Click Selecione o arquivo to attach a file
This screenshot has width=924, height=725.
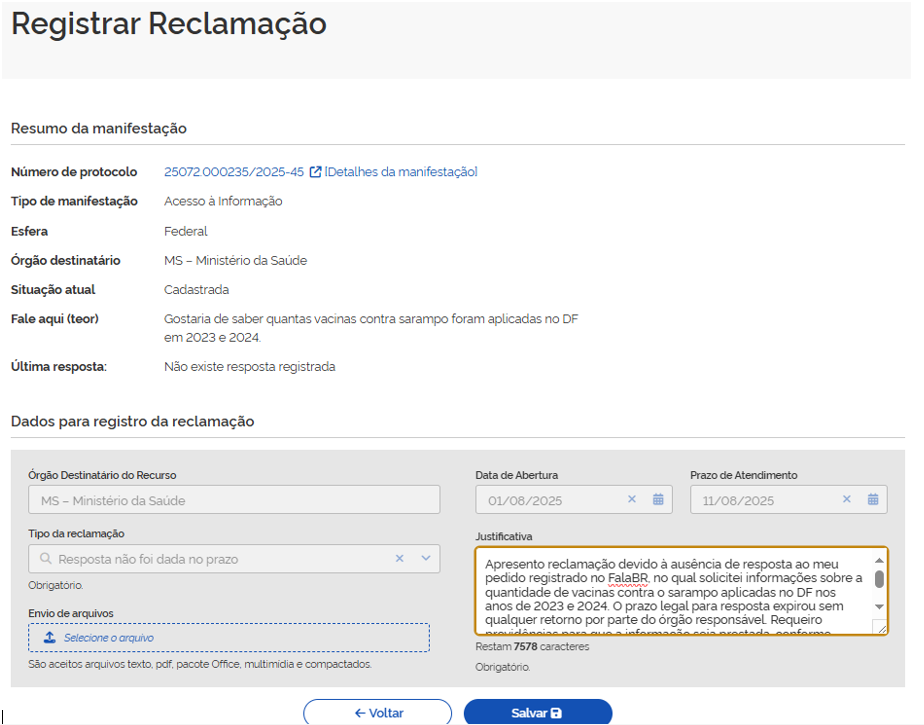(109, 638)
